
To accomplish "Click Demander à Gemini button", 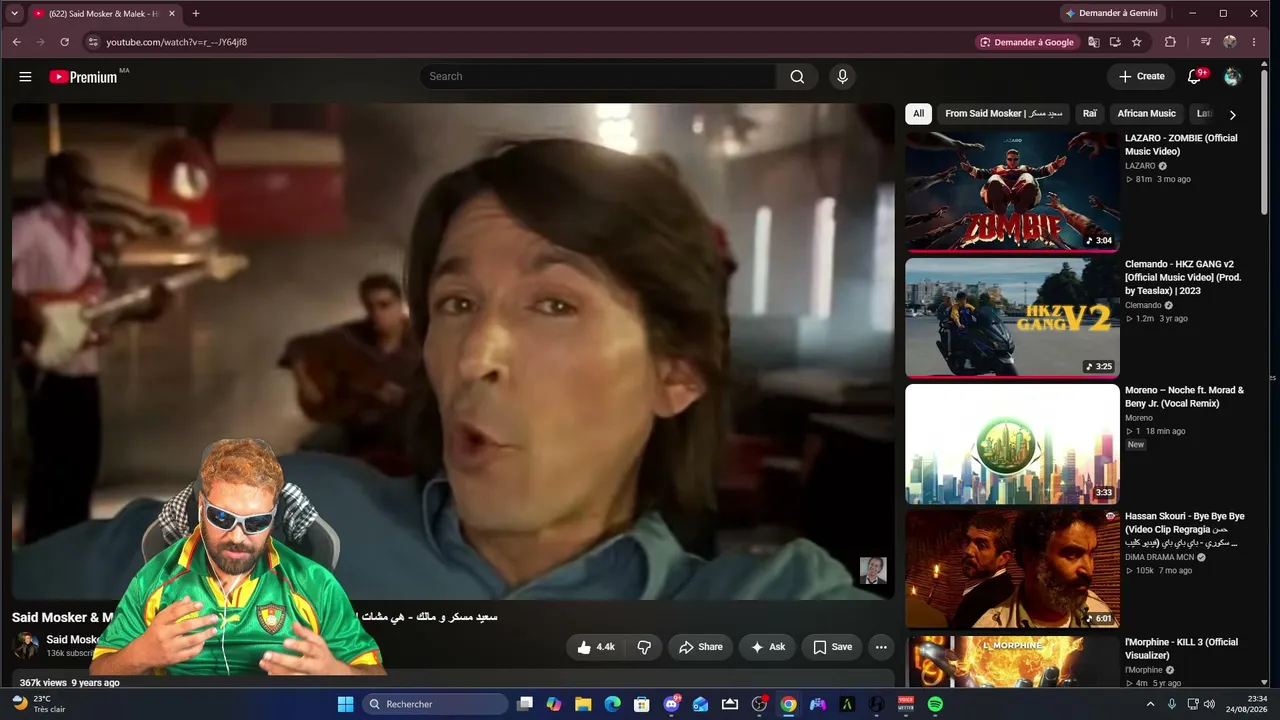I will (1112, 14).
